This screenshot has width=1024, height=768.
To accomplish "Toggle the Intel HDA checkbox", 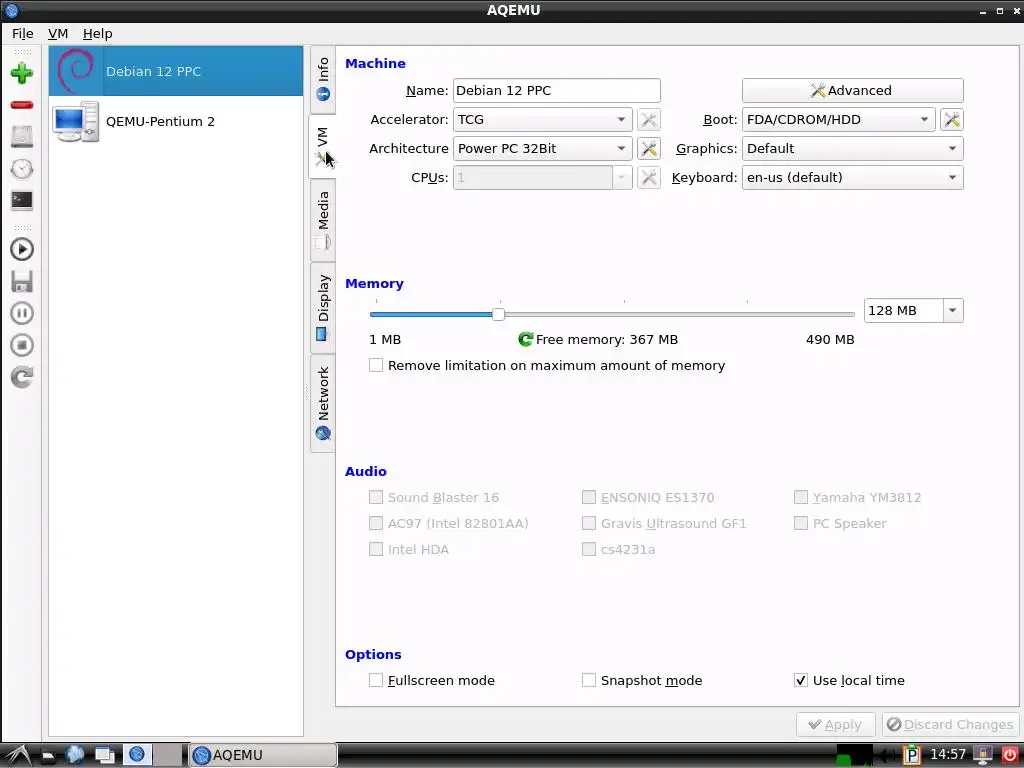I will [376, 549].
